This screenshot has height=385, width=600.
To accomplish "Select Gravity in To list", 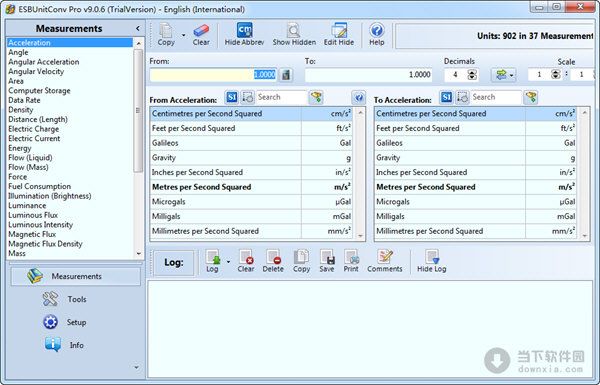I will 475,158.
